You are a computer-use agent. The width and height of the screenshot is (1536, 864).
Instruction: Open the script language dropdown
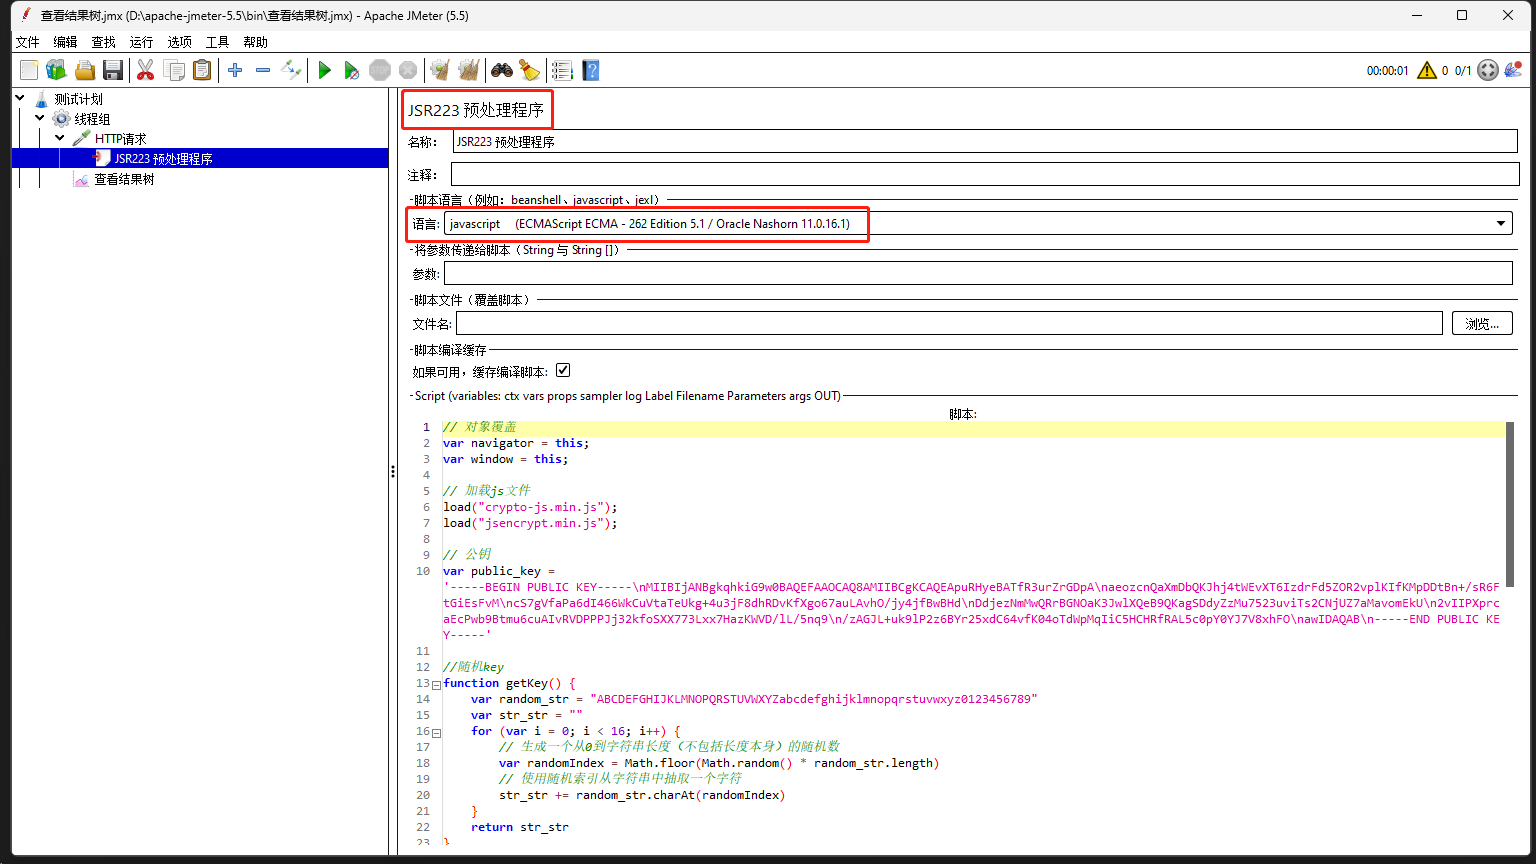click(1501, 224)
